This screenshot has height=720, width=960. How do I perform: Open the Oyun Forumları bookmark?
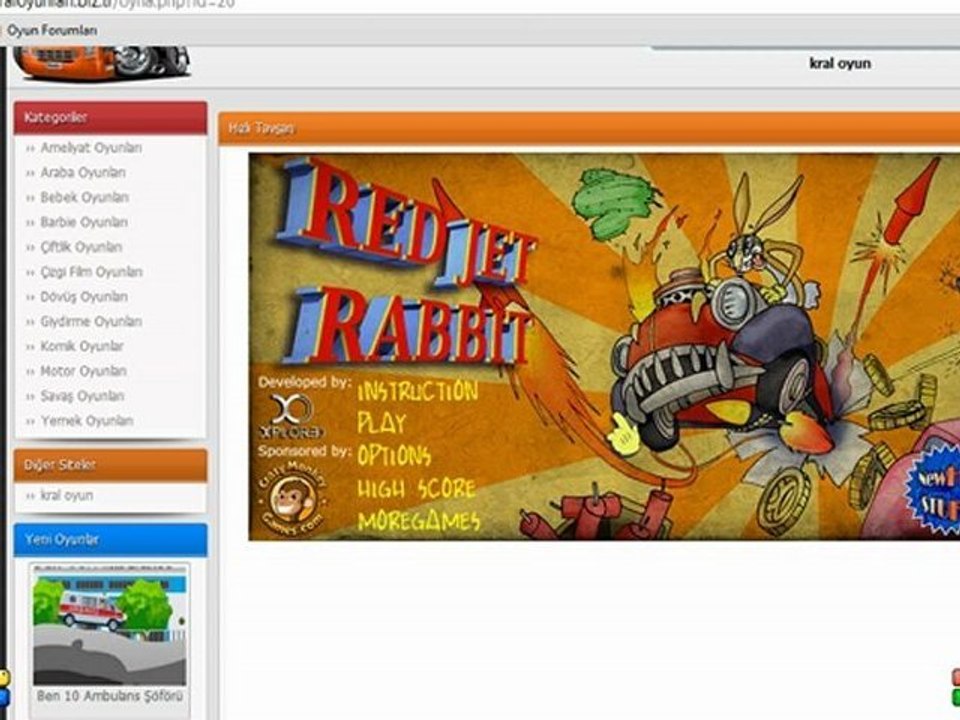click(51, 30)
